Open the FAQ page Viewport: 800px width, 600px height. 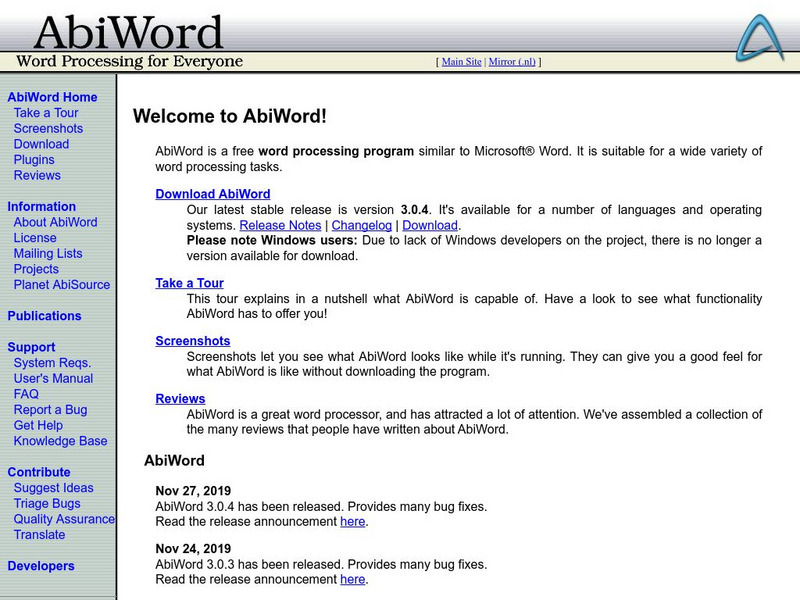pyautogui.click(x=26, y=394)
